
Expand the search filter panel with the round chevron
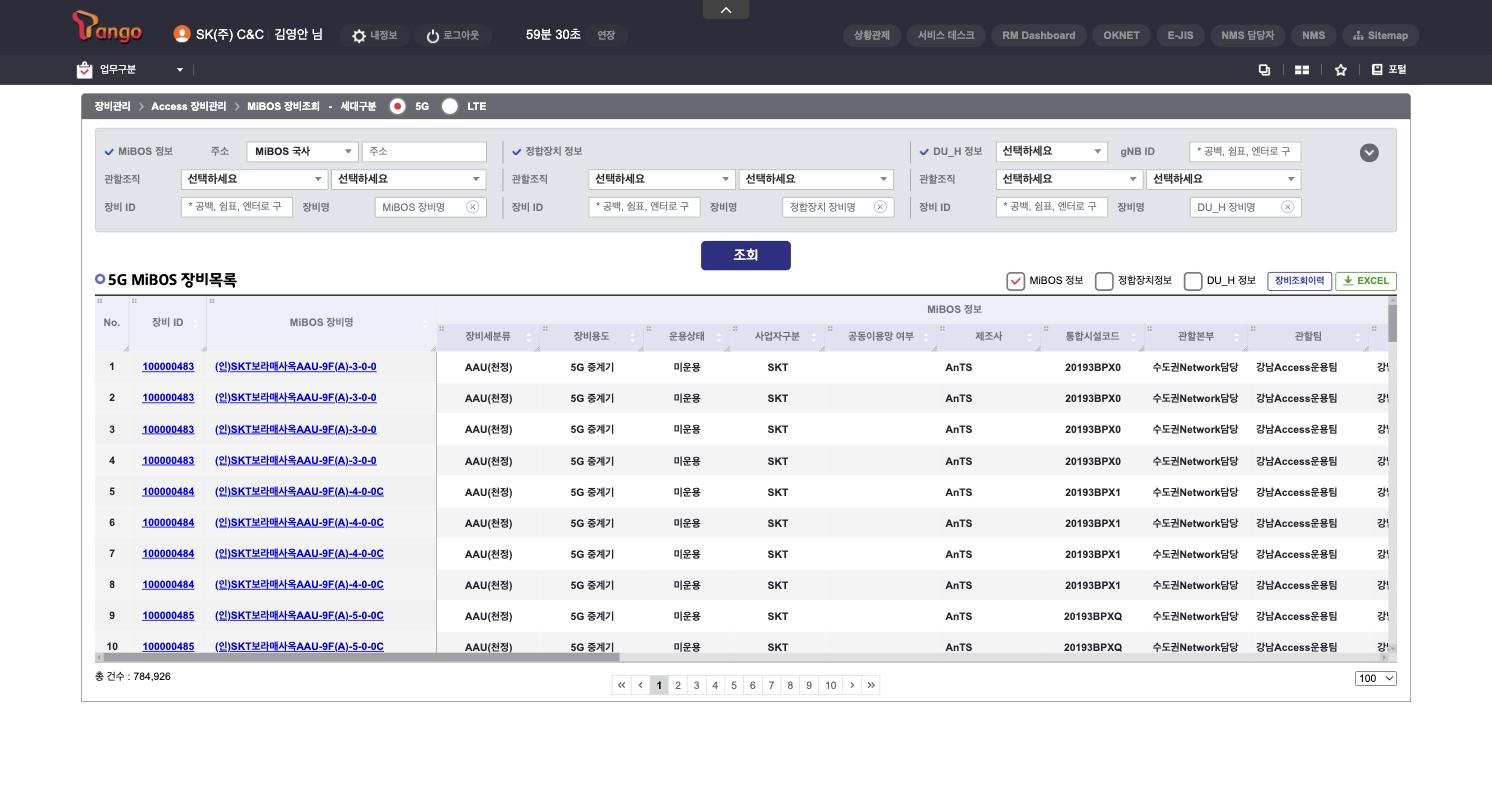(x=1369, y=152)
